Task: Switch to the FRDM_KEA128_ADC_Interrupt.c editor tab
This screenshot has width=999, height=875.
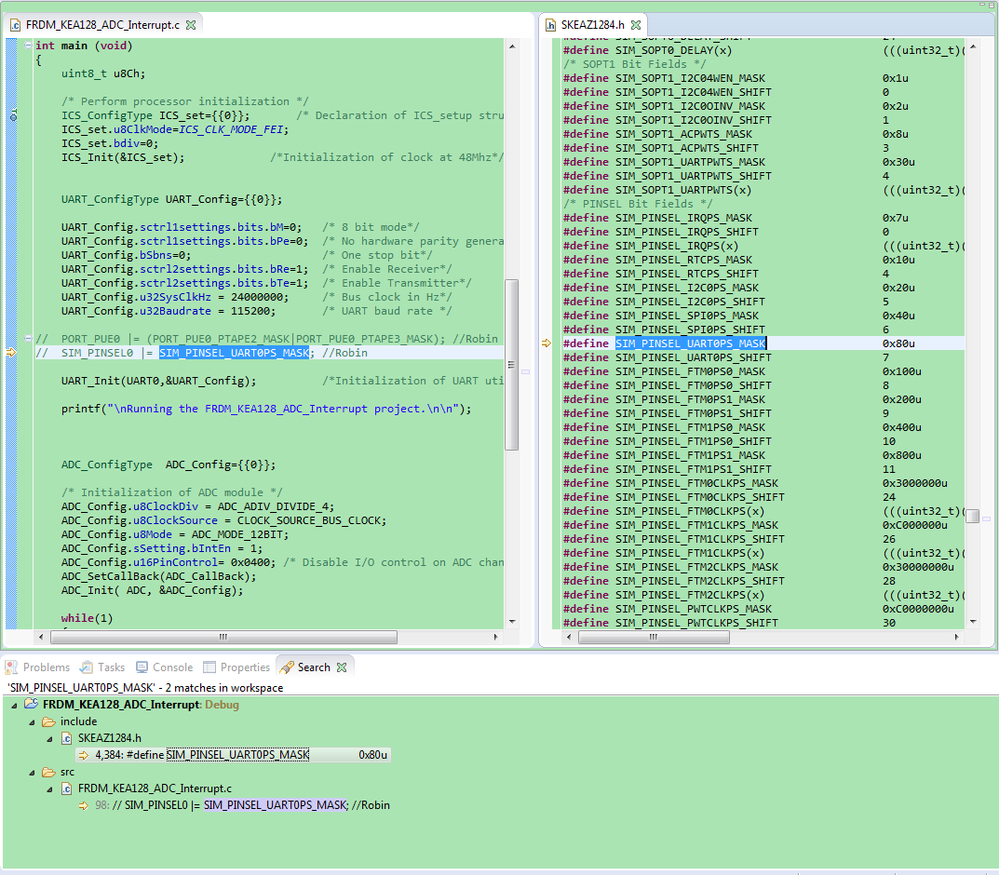Action: click(x=103, y=25)
